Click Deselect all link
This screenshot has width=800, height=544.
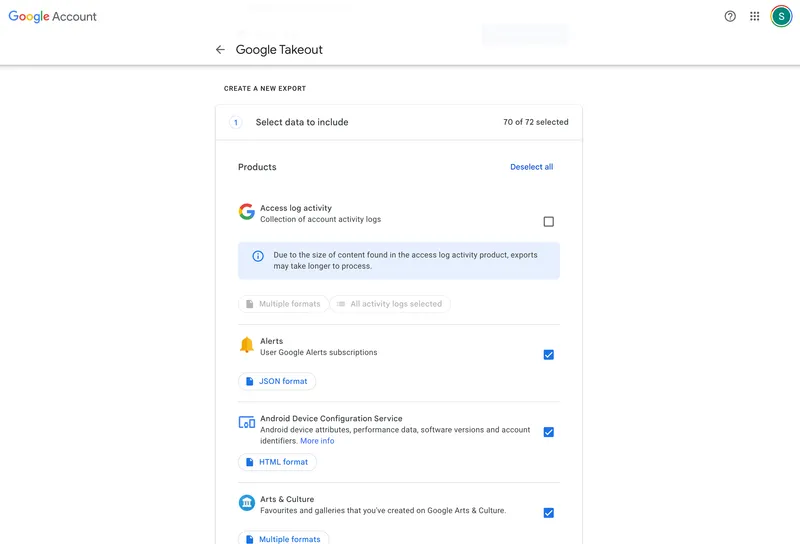click(532, 167)
